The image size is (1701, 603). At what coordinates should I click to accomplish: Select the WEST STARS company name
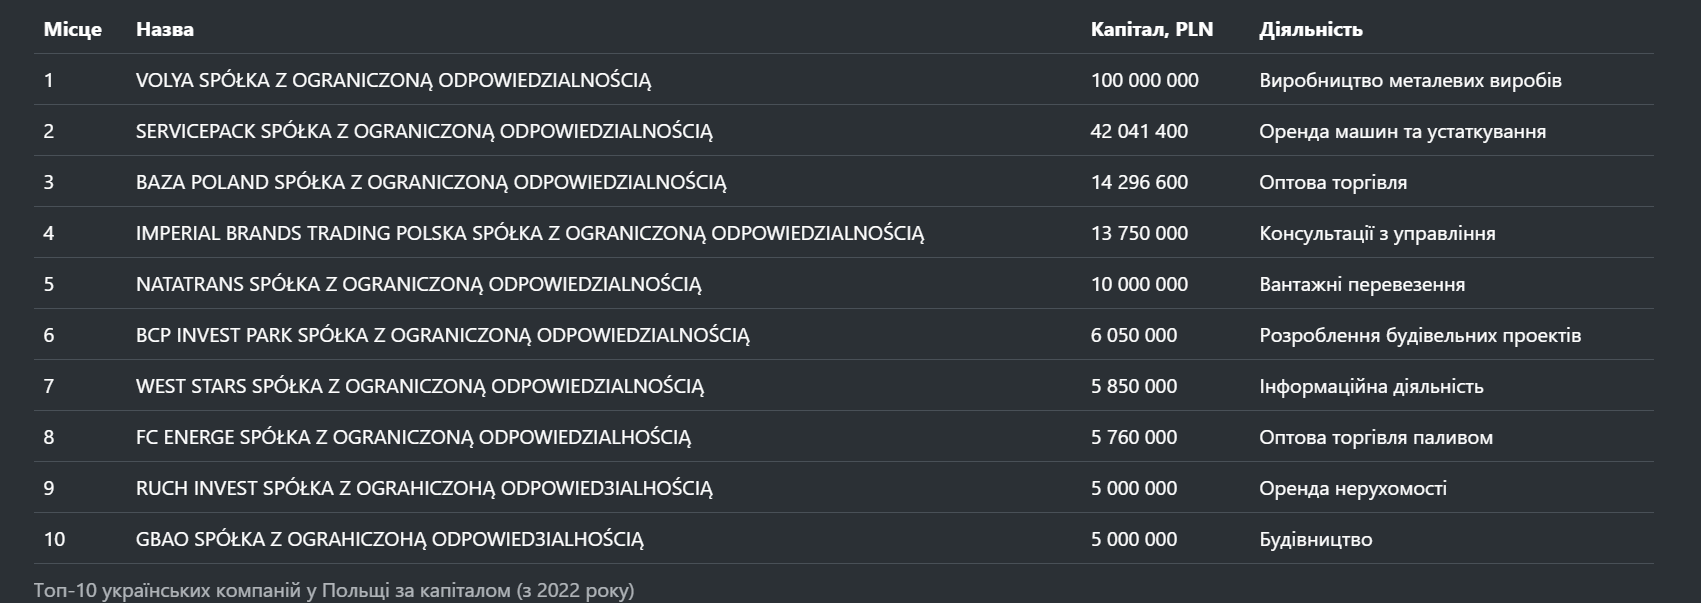coord(420,387)
